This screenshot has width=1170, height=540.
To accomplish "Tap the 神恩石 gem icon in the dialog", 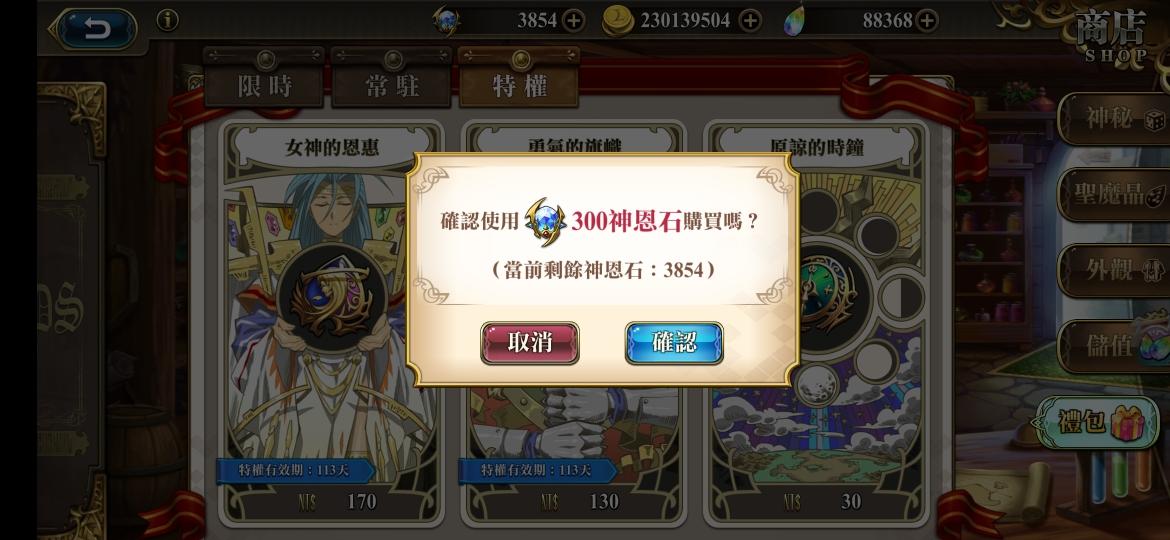I will coord(545,222).
